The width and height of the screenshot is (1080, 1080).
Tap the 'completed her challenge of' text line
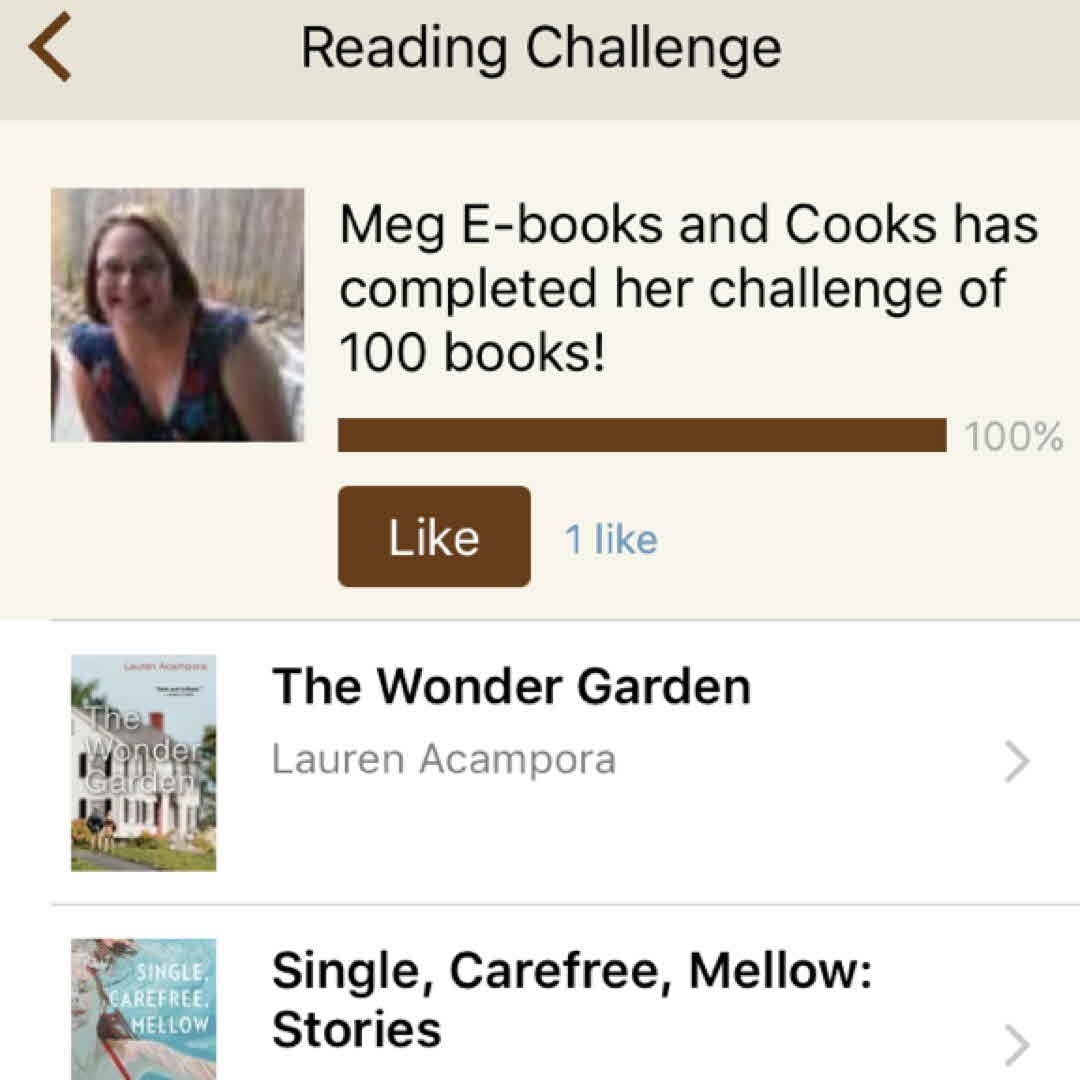coord(672,289)
